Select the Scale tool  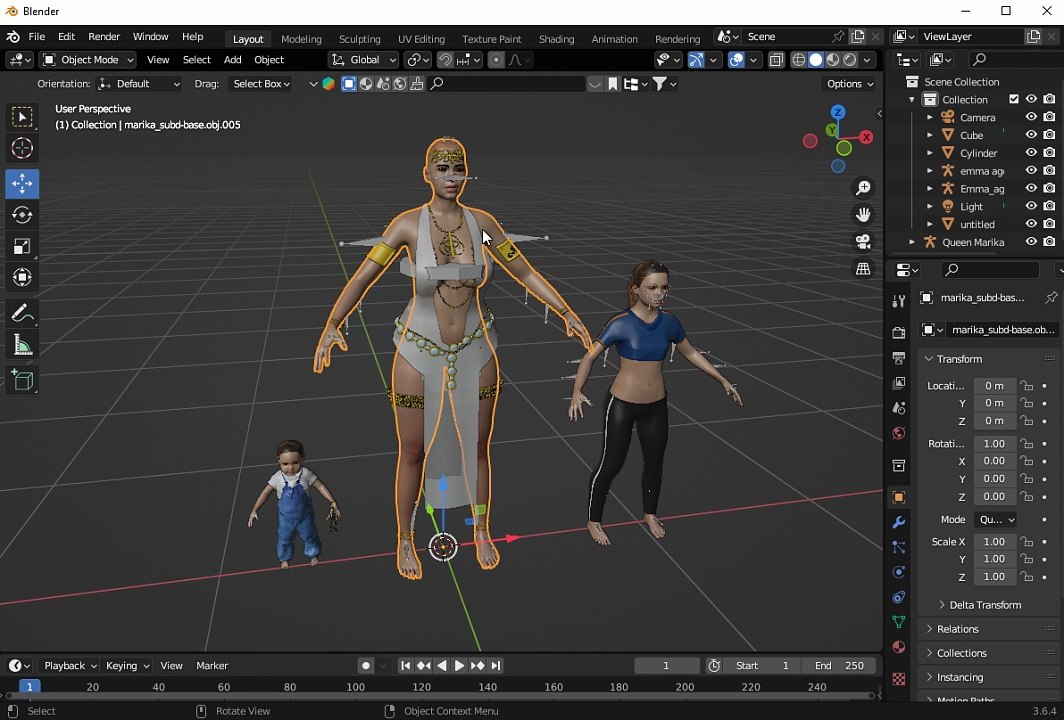tap(22, 246)
